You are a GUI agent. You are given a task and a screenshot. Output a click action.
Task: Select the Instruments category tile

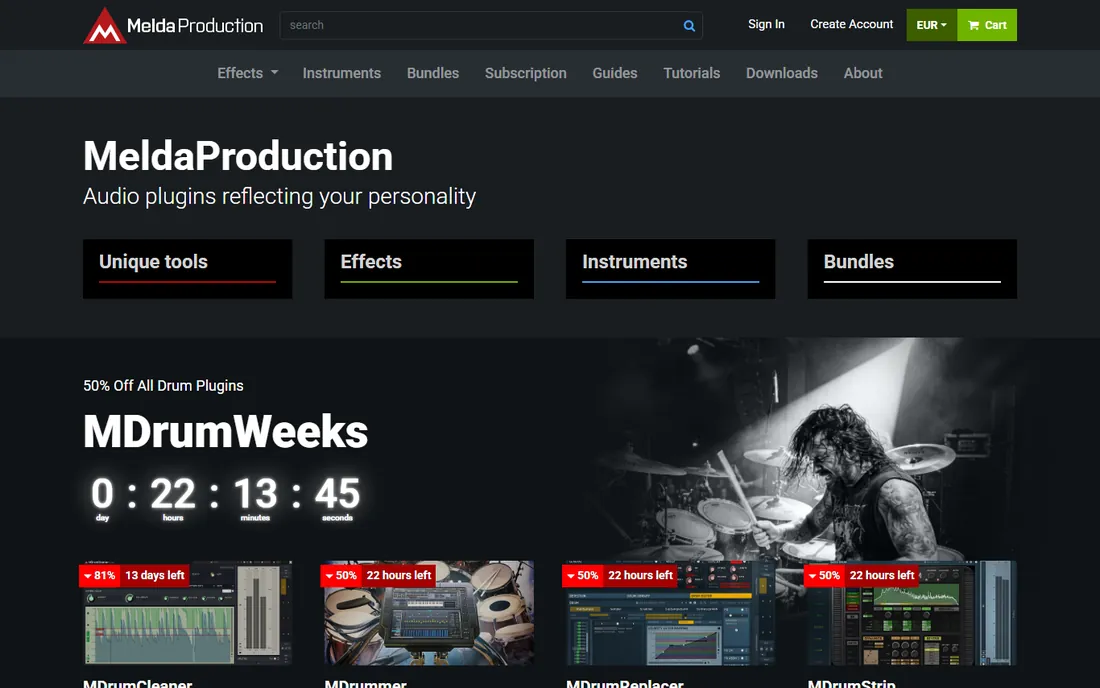coord(670,269)
